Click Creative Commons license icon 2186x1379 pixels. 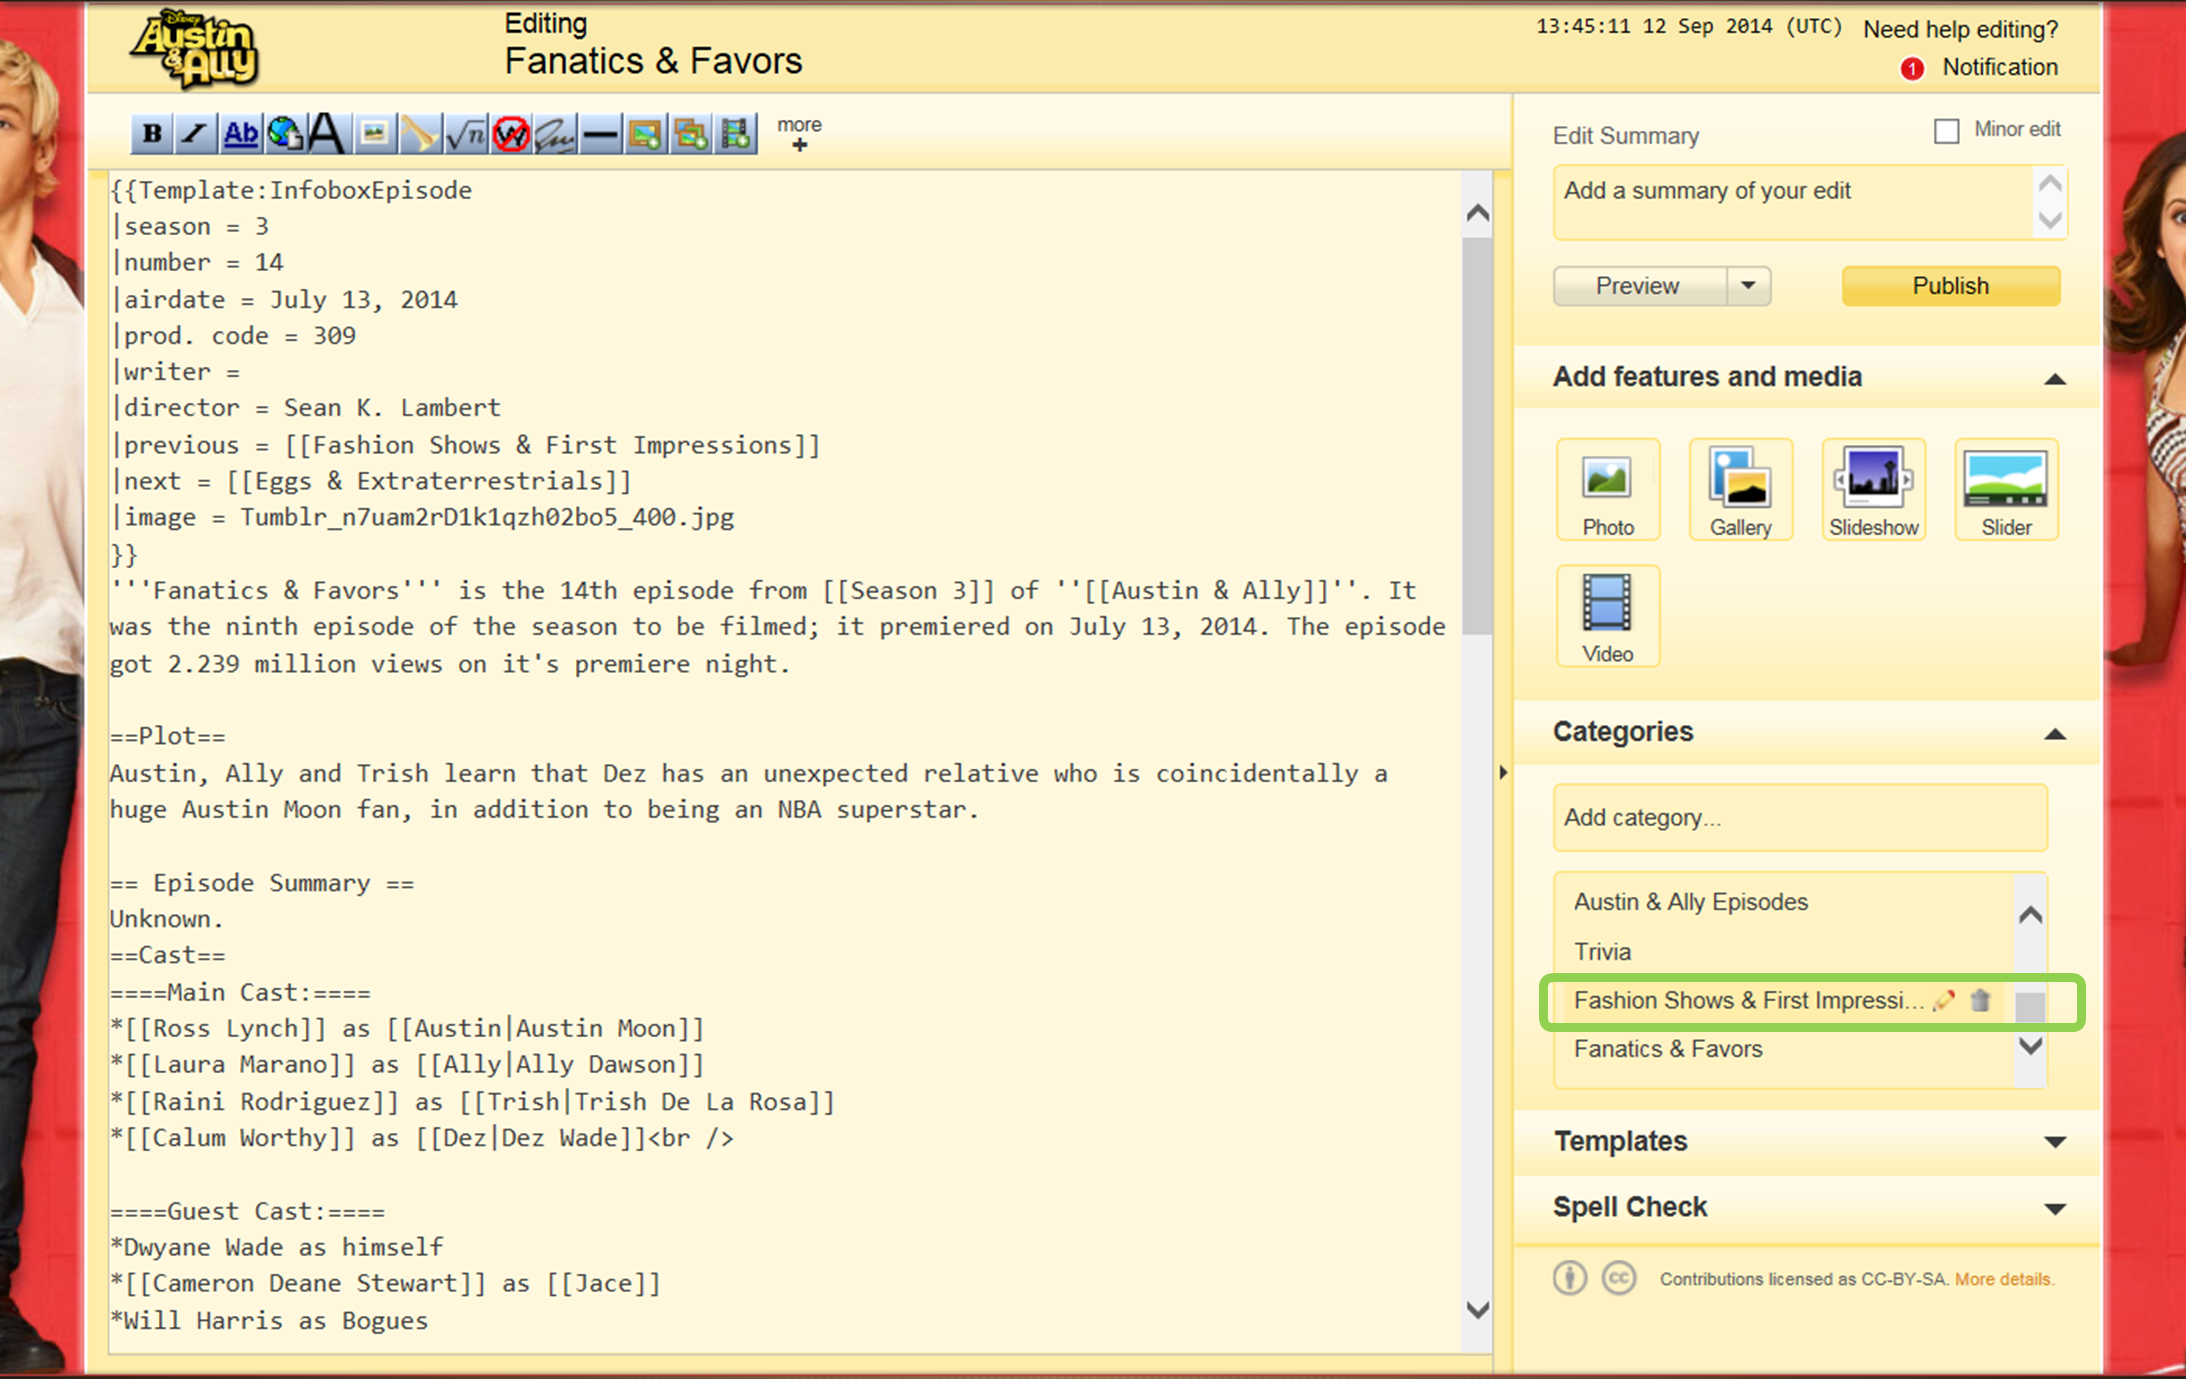tap(1619, 1278)
